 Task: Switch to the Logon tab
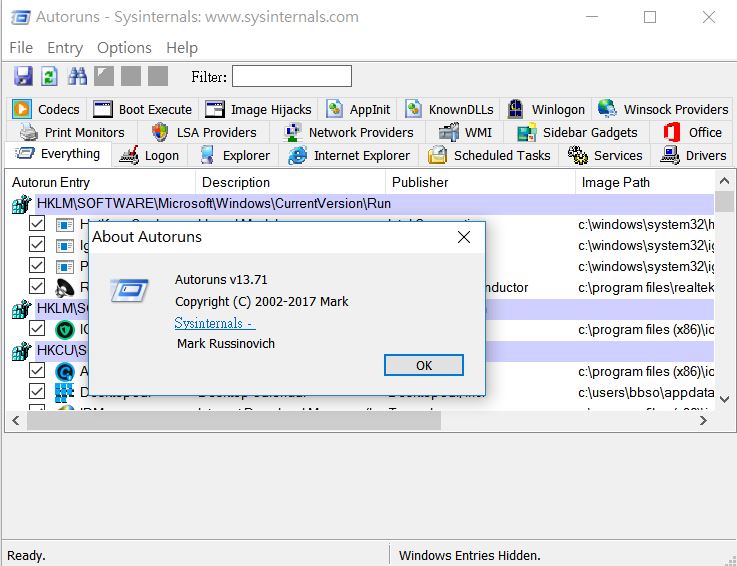click(149, 155)
